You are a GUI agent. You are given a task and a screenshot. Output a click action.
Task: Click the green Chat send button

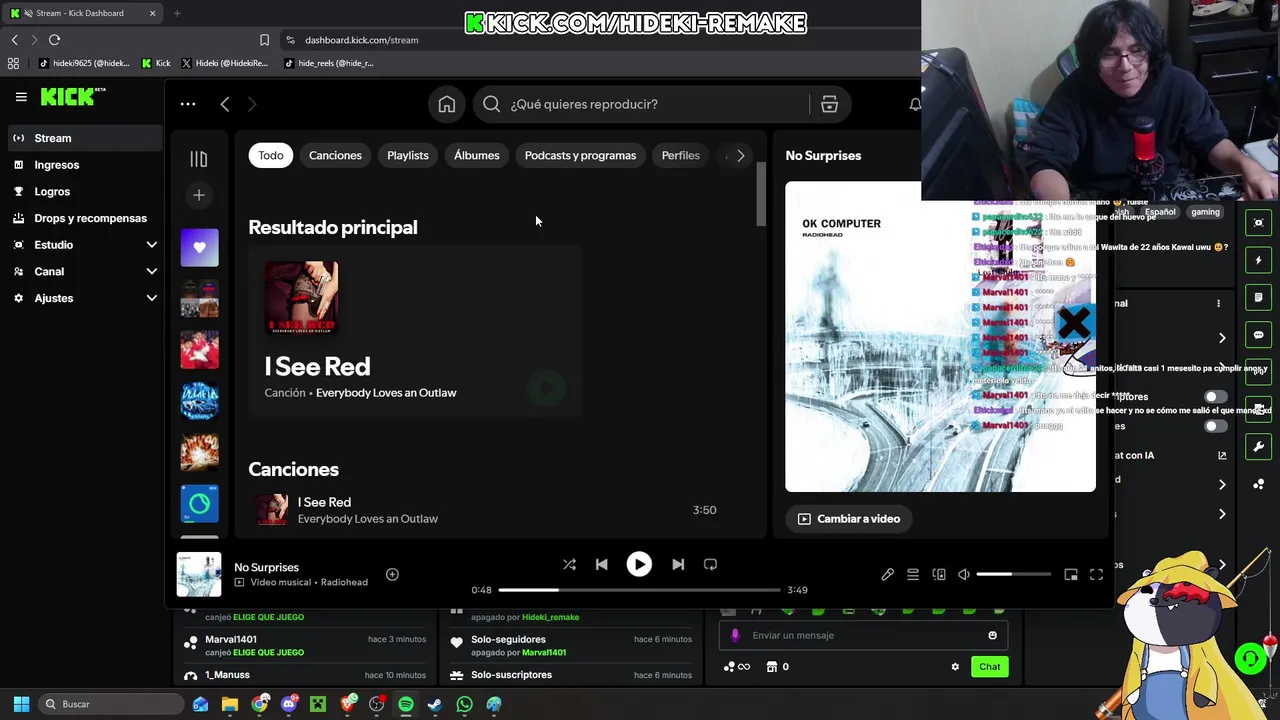pyautogui.click(x=989, y=667)
